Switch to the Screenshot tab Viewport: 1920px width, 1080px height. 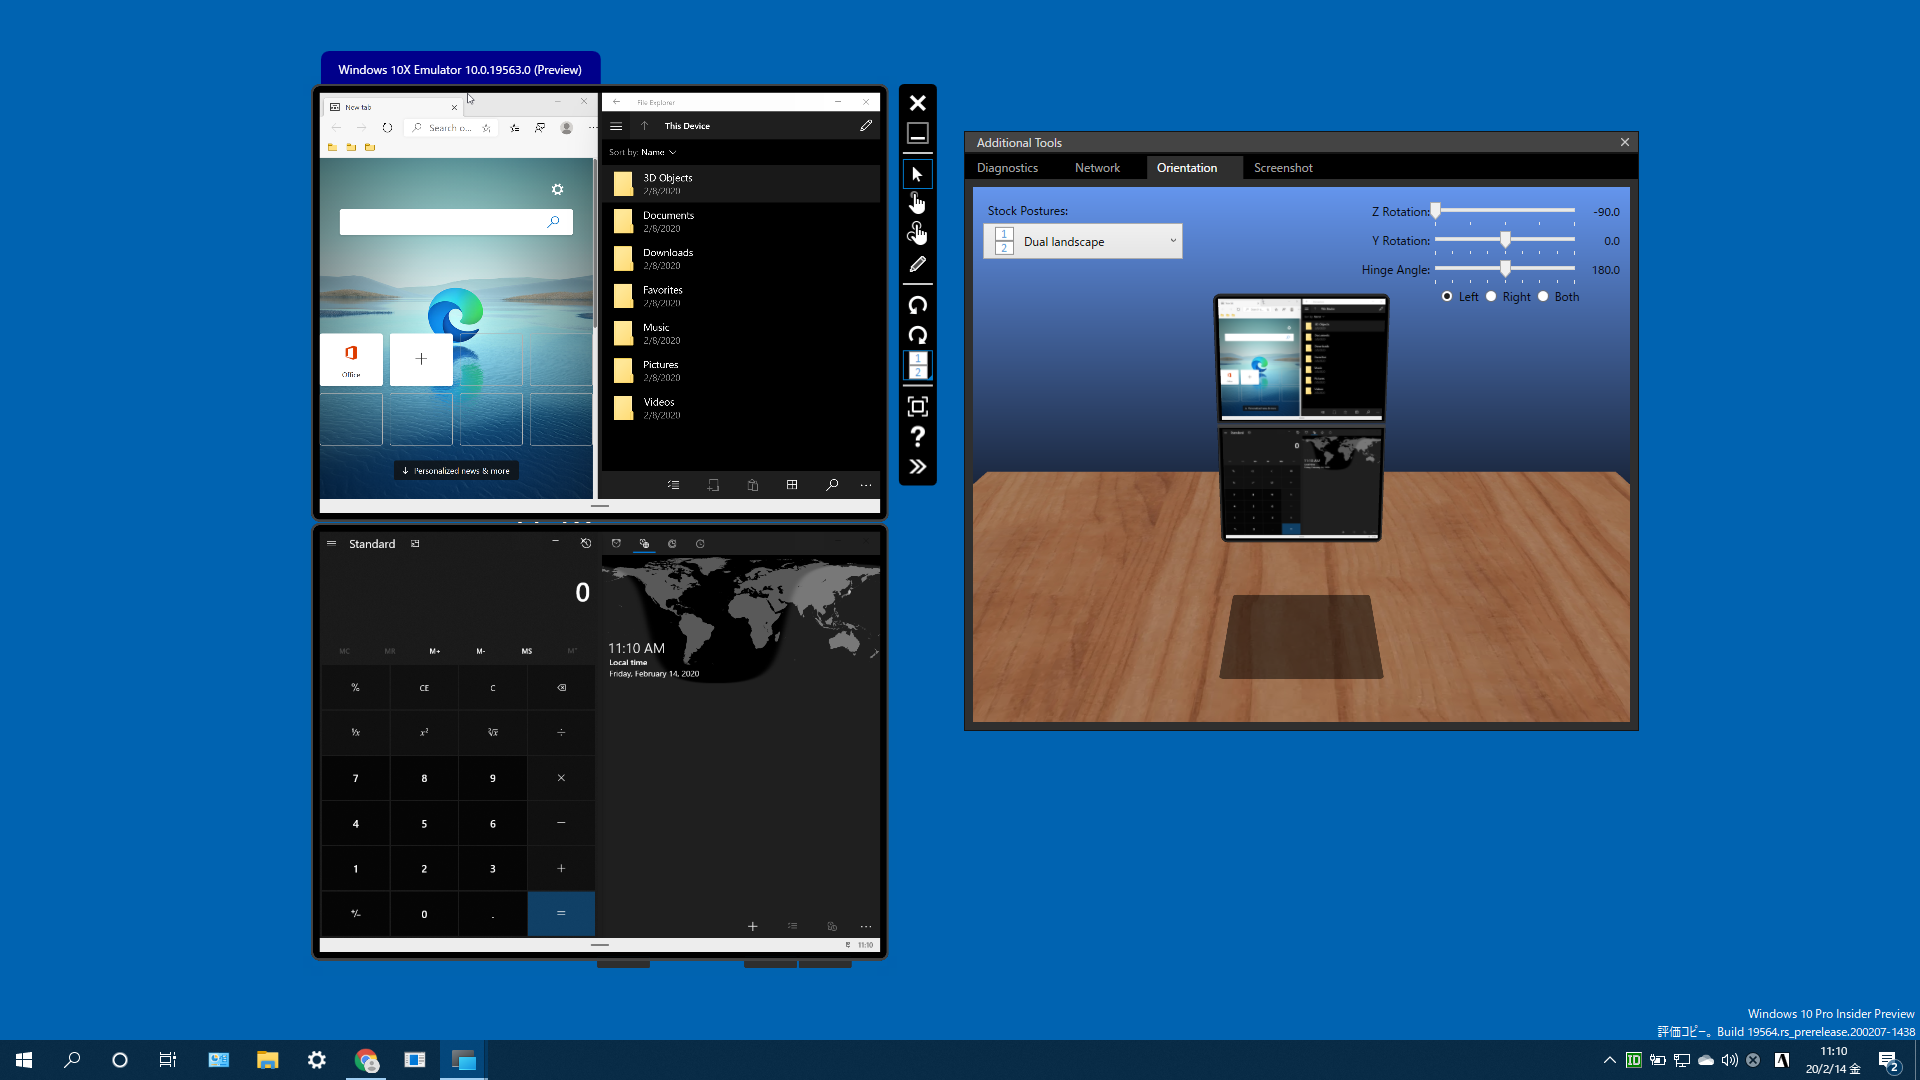pyautogui.click(x=1283, y=168)
